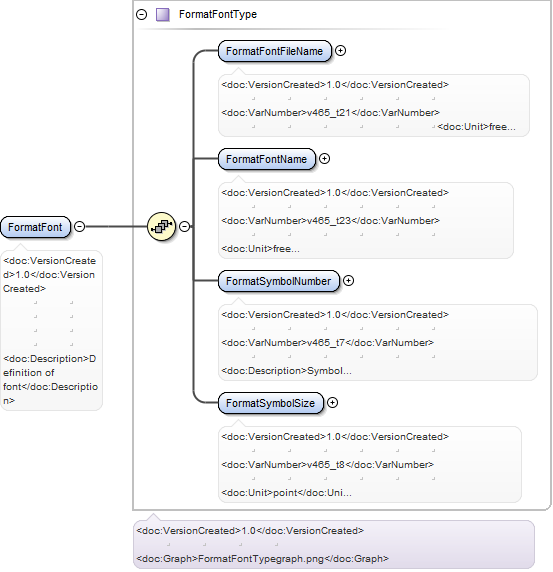Collapse the sequence compositor children

(x=185, y=227)
